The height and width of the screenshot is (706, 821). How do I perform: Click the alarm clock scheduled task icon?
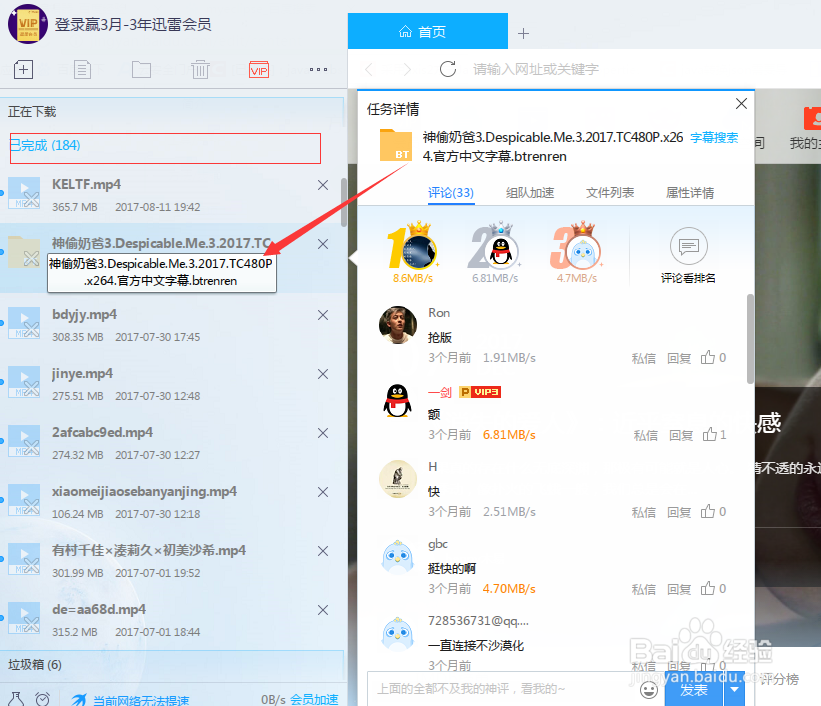pyautogui.click(x=43, y=699)
